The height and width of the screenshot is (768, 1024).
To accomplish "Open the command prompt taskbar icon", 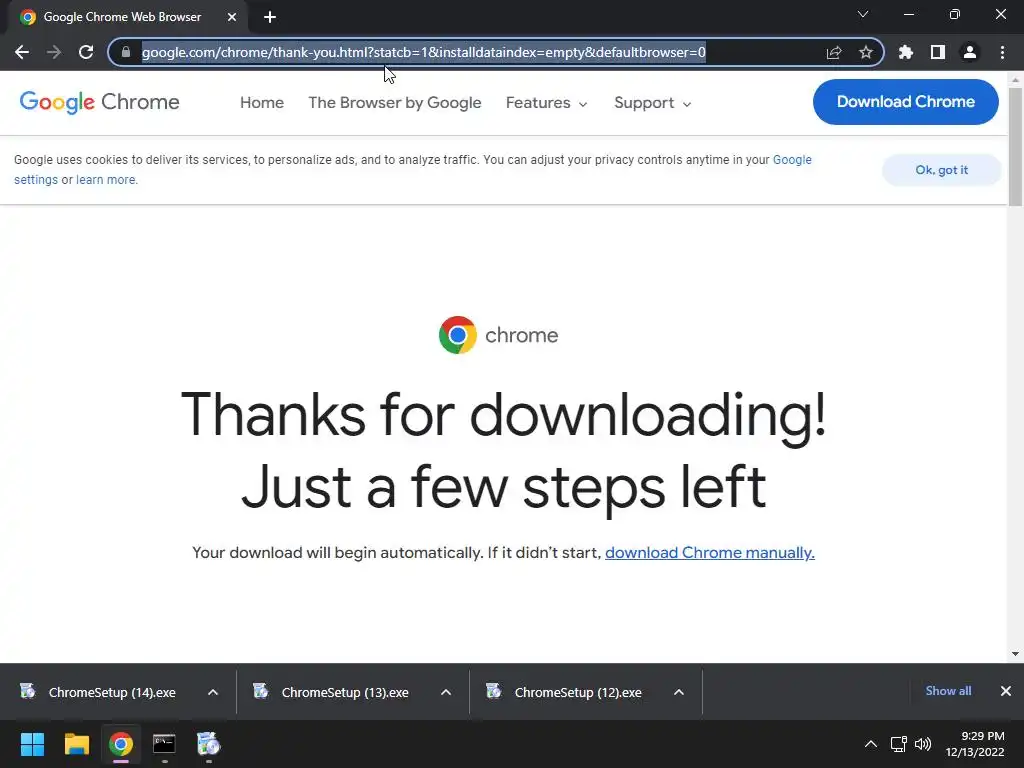I will click(x=164, y=744).
